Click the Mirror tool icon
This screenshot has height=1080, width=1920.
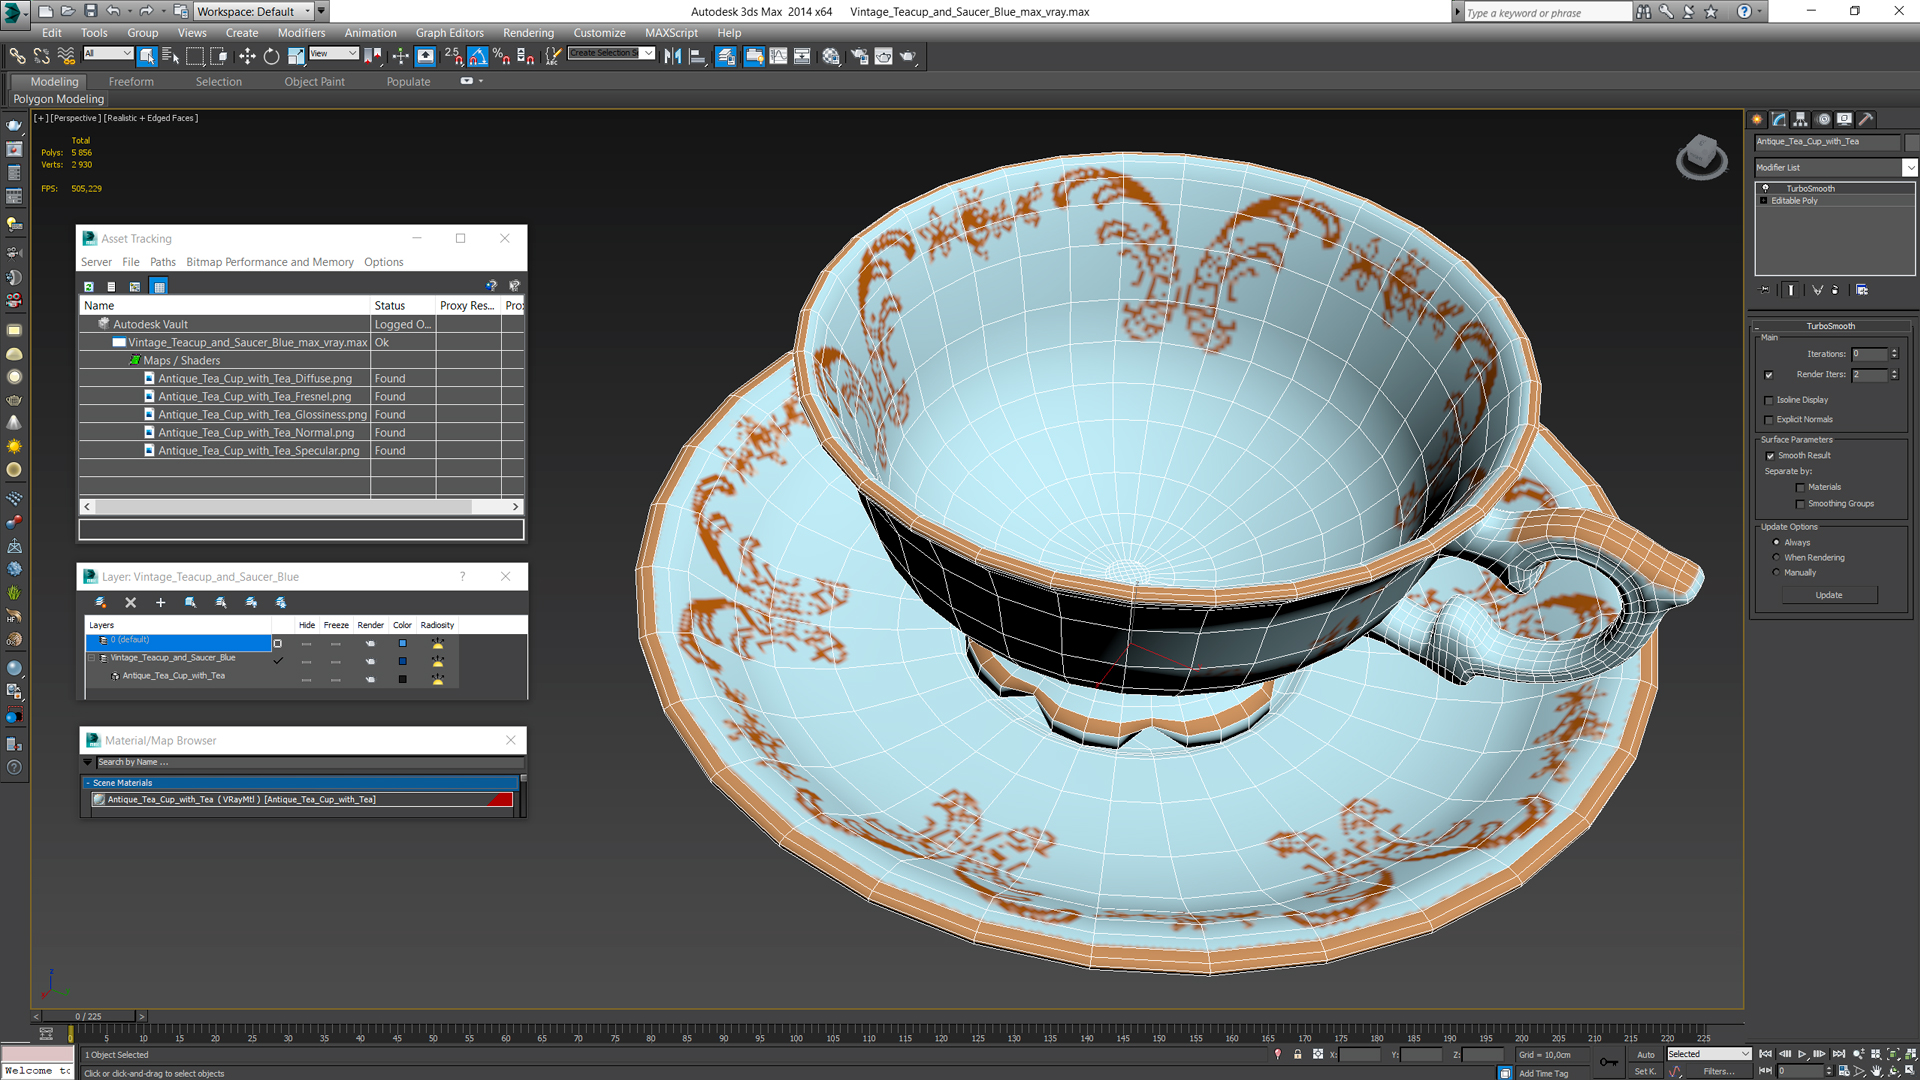[x=673, y=56]
